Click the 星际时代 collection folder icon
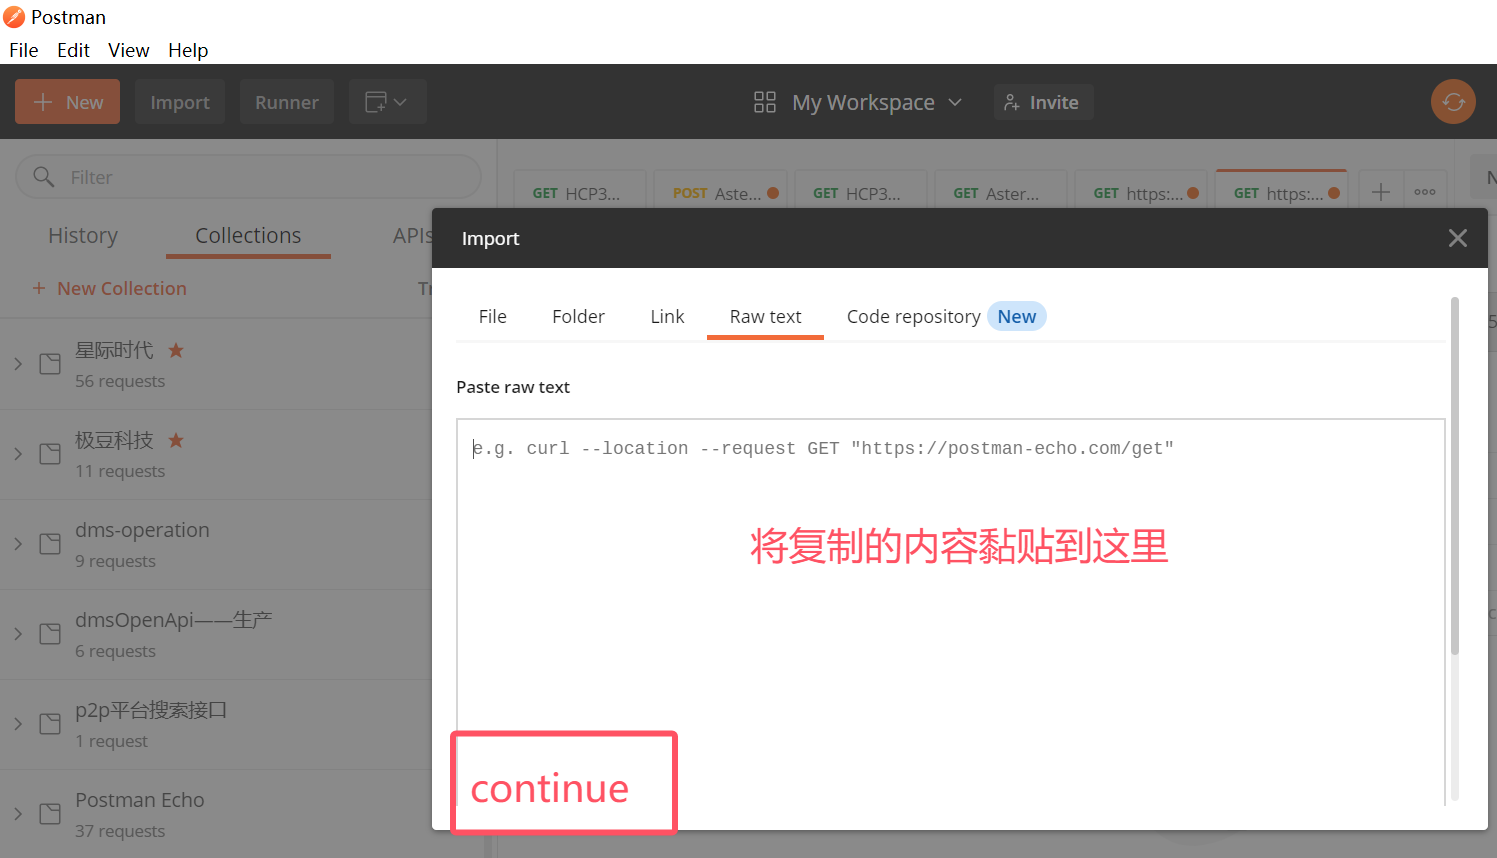 click(x=50, y=364)
